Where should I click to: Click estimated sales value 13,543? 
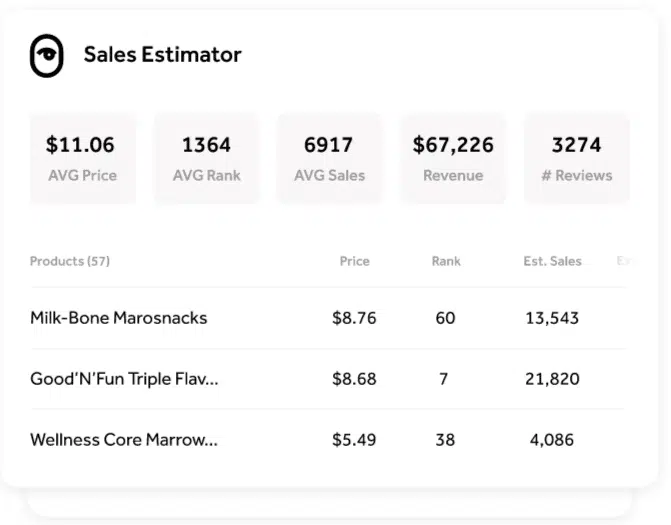pos(552,318)
